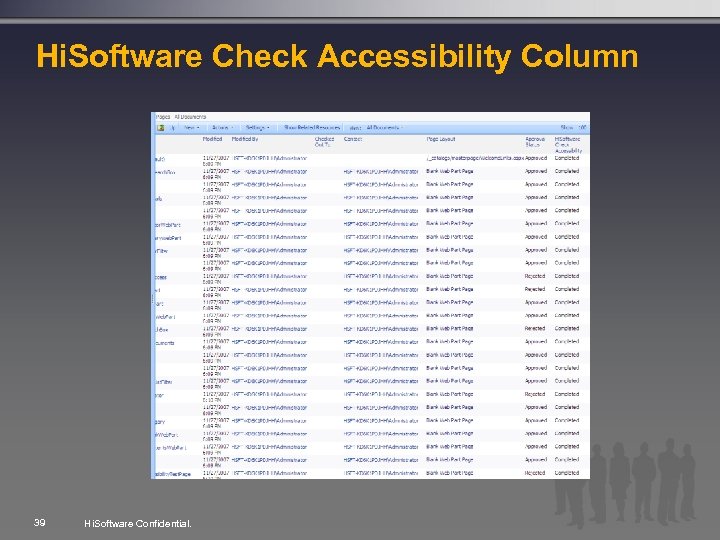Click slide number 39
Screen dimensions: 720x540
point(39,523)
